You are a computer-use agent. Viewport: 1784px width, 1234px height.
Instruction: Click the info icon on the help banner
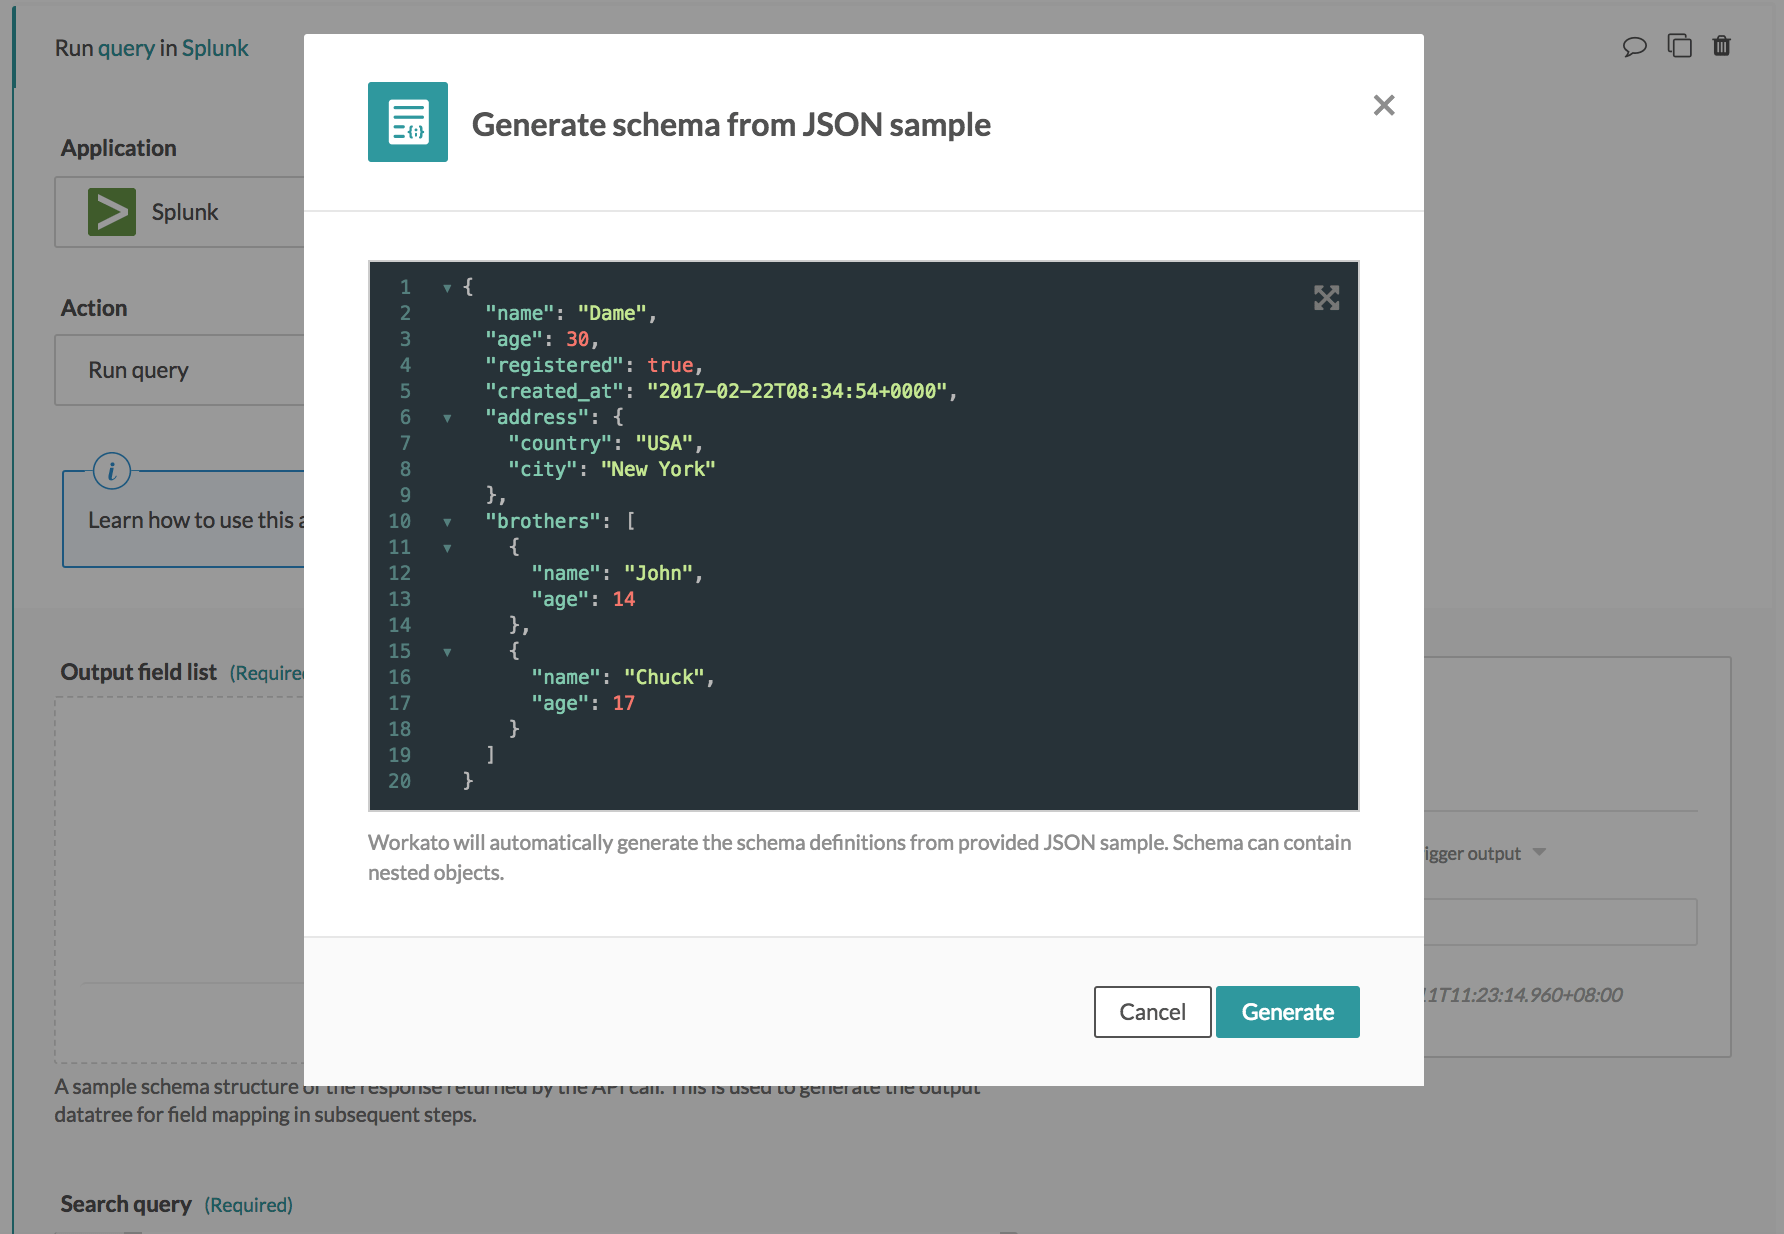[x=112, y=470]
